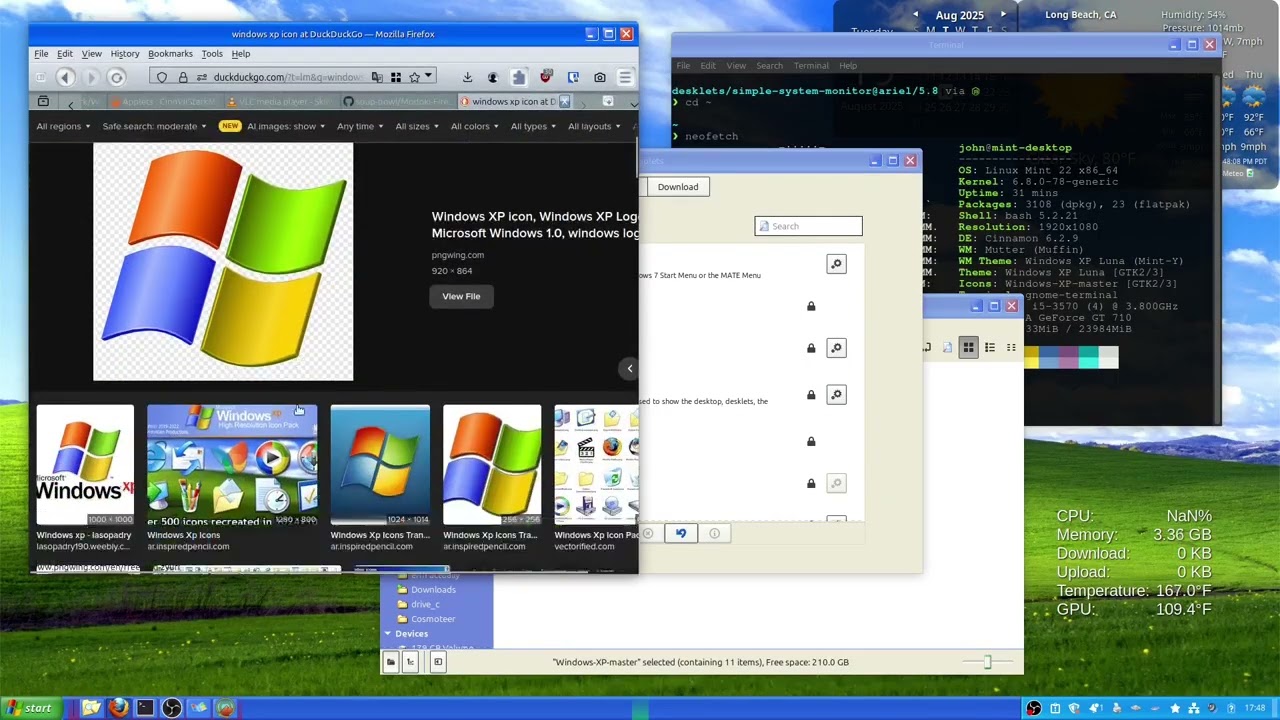The height and width of the screenshot is (720, 1280).
Task: Click the Firefox back navigation button
Action: pos(65,77)
